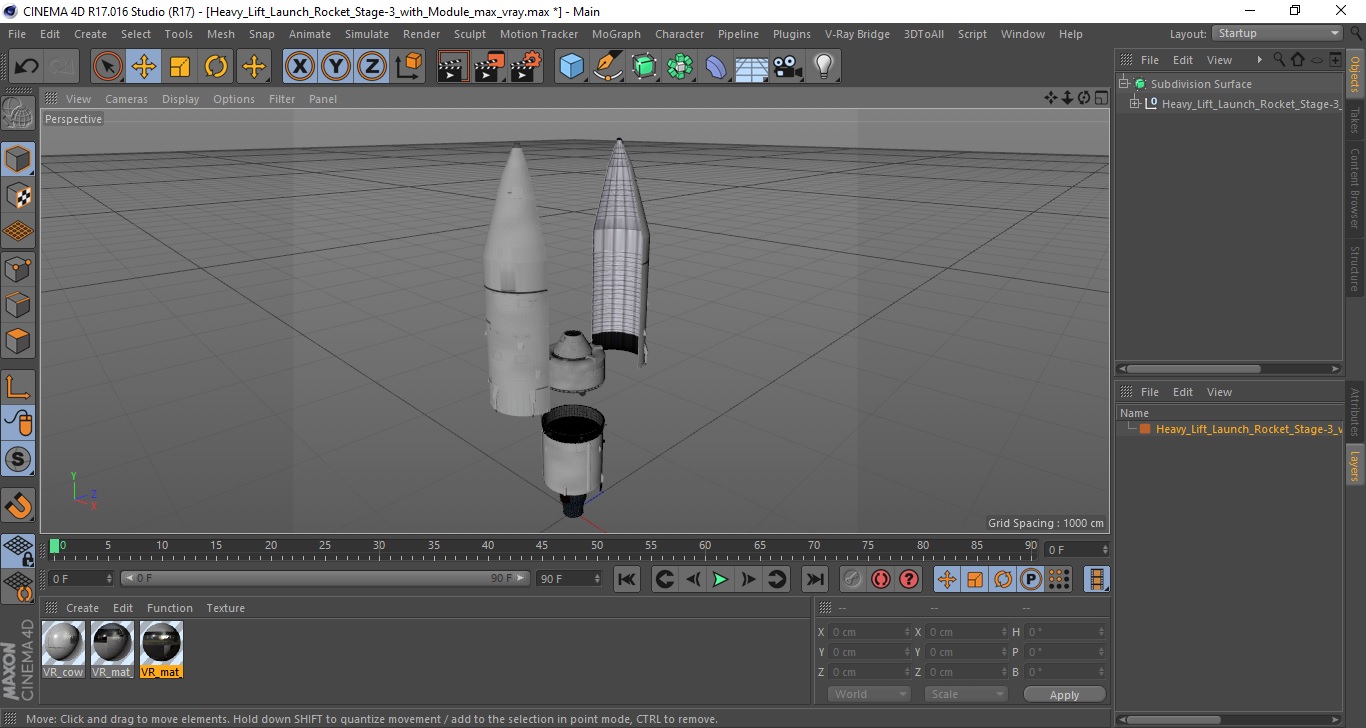
Task: Open the Layout dropdown showing Startup
Action: 1277,33
